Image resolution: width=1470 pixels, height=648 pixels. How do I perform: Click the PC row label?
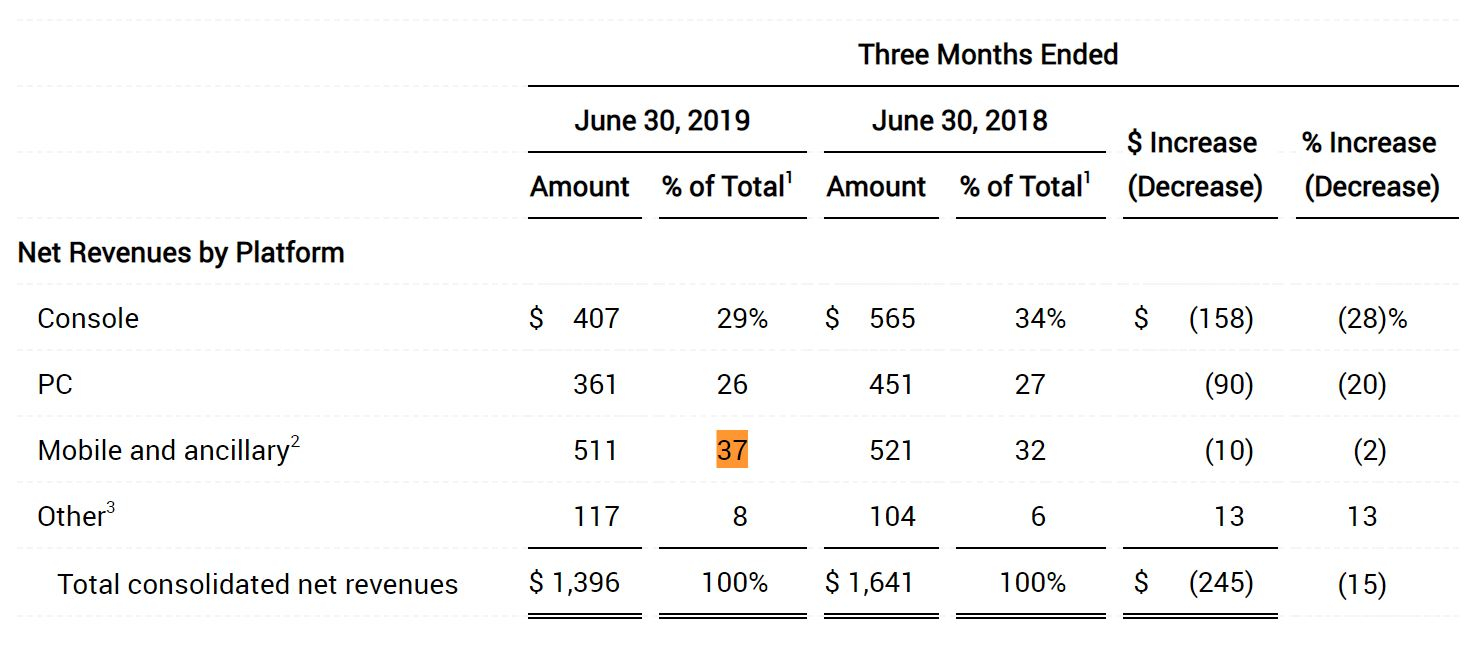coord(55,384)
